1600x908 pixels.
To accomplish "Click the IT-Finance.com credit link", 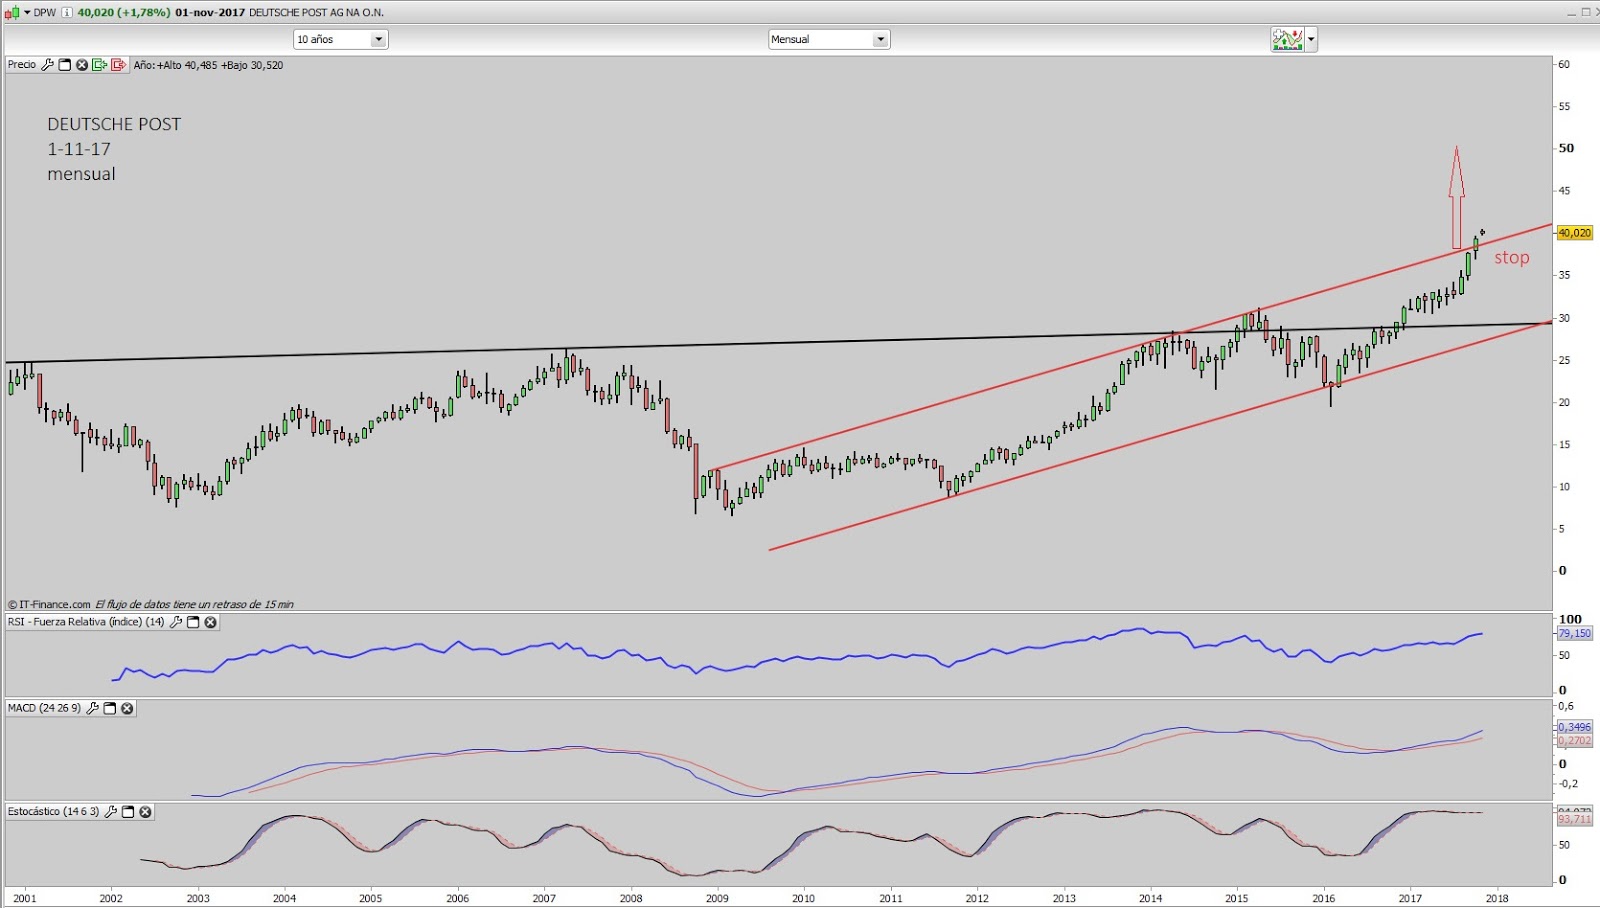I will point(50,605).
